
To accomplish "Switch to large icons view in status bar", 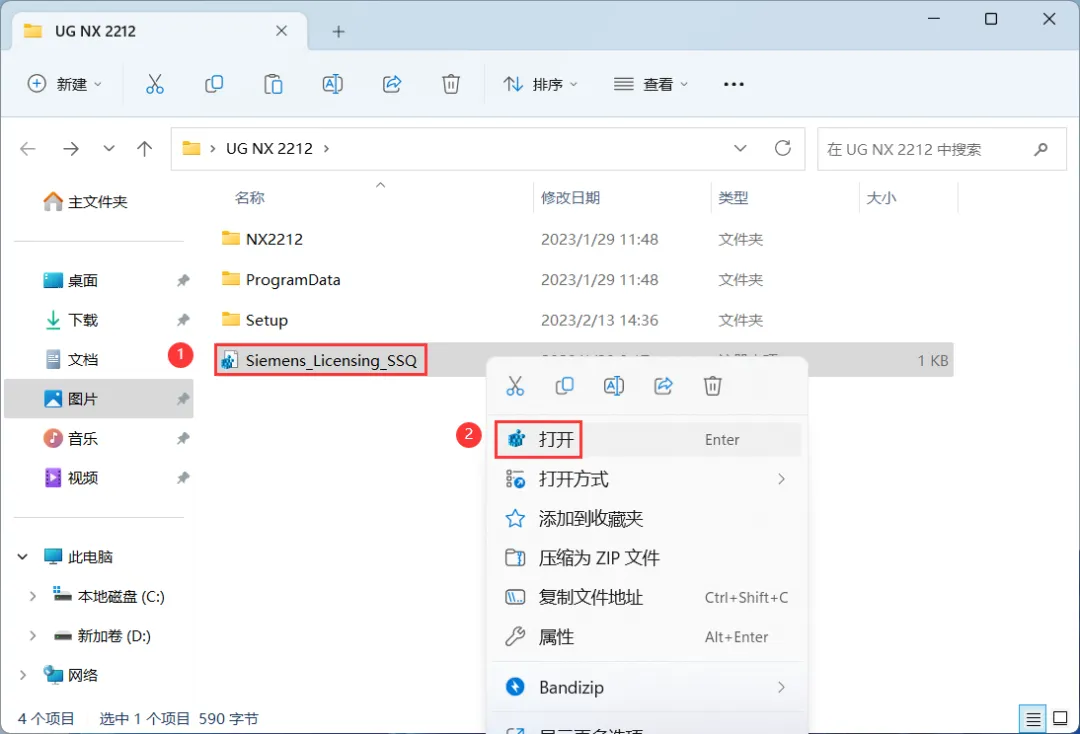I will (x=1061, y=719).
